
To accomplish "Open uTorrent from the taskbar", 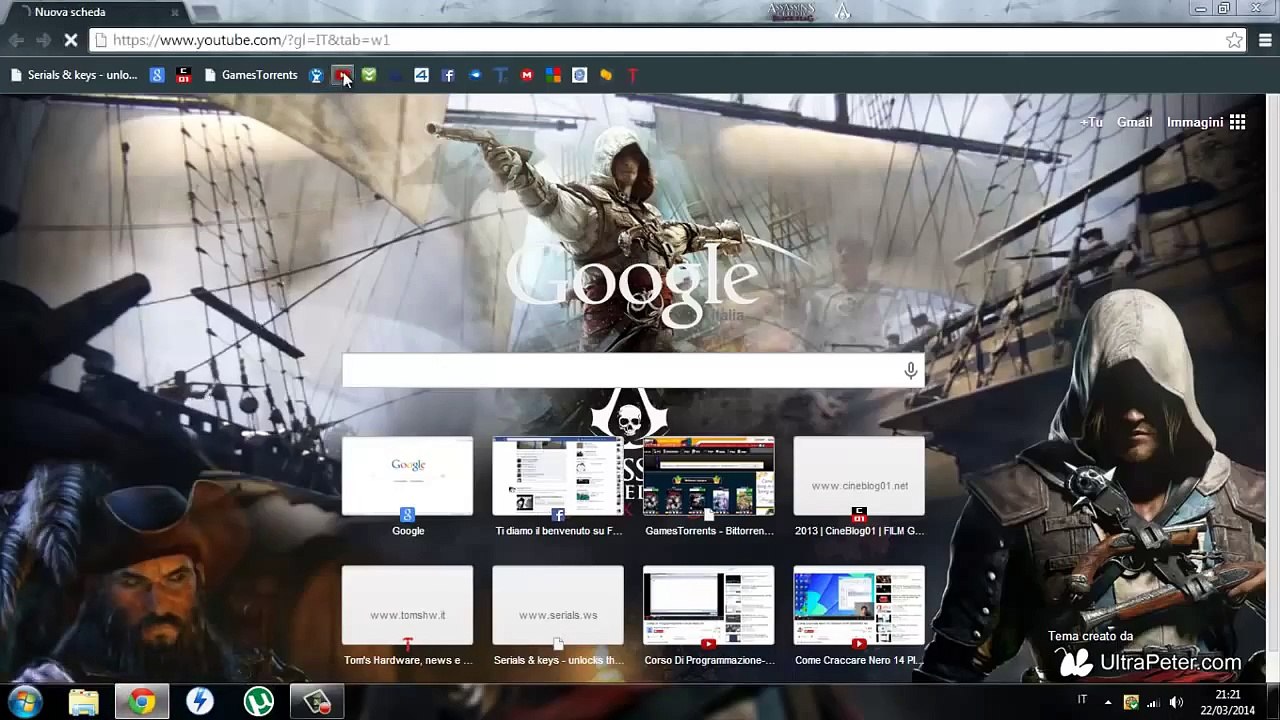I will [259, 702].
